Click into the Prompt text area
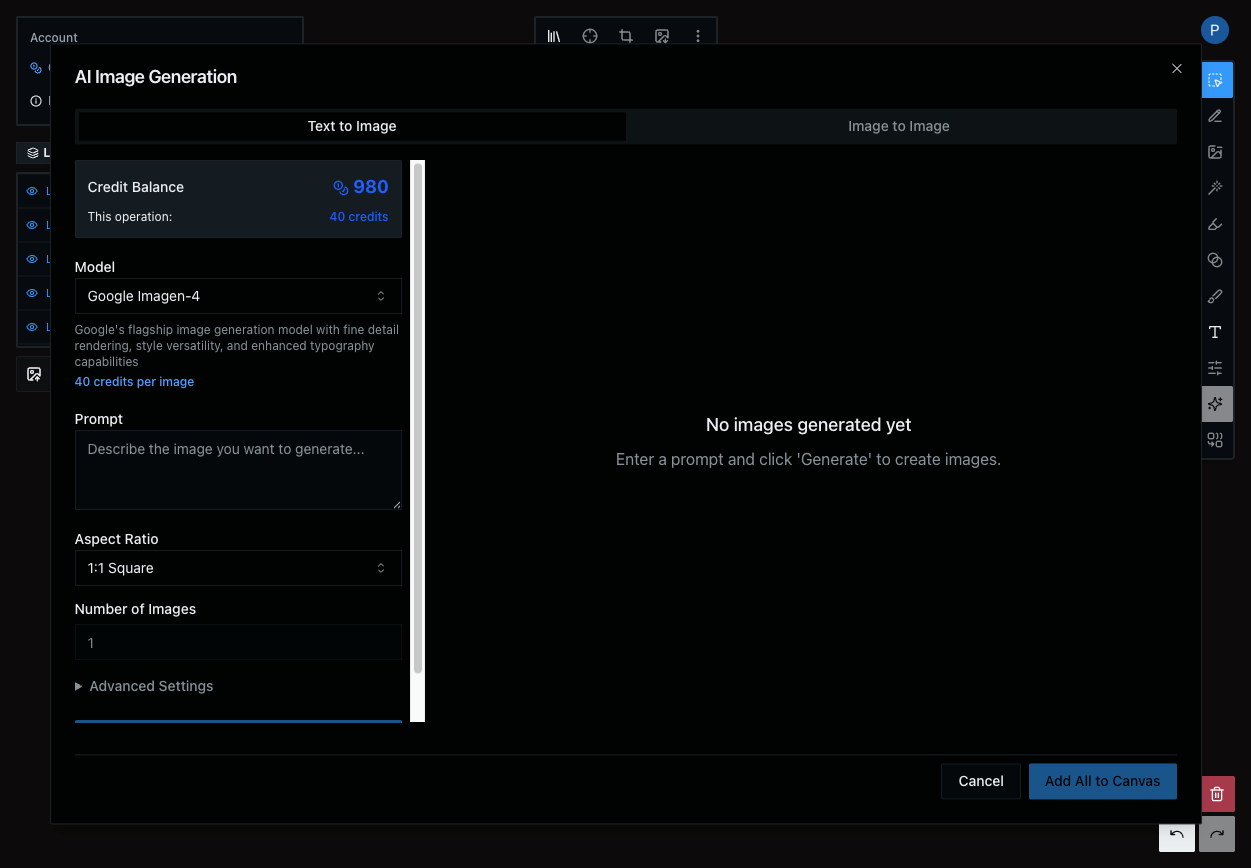This screenshot has width=1251, height=868. click(x=238, y=470)
